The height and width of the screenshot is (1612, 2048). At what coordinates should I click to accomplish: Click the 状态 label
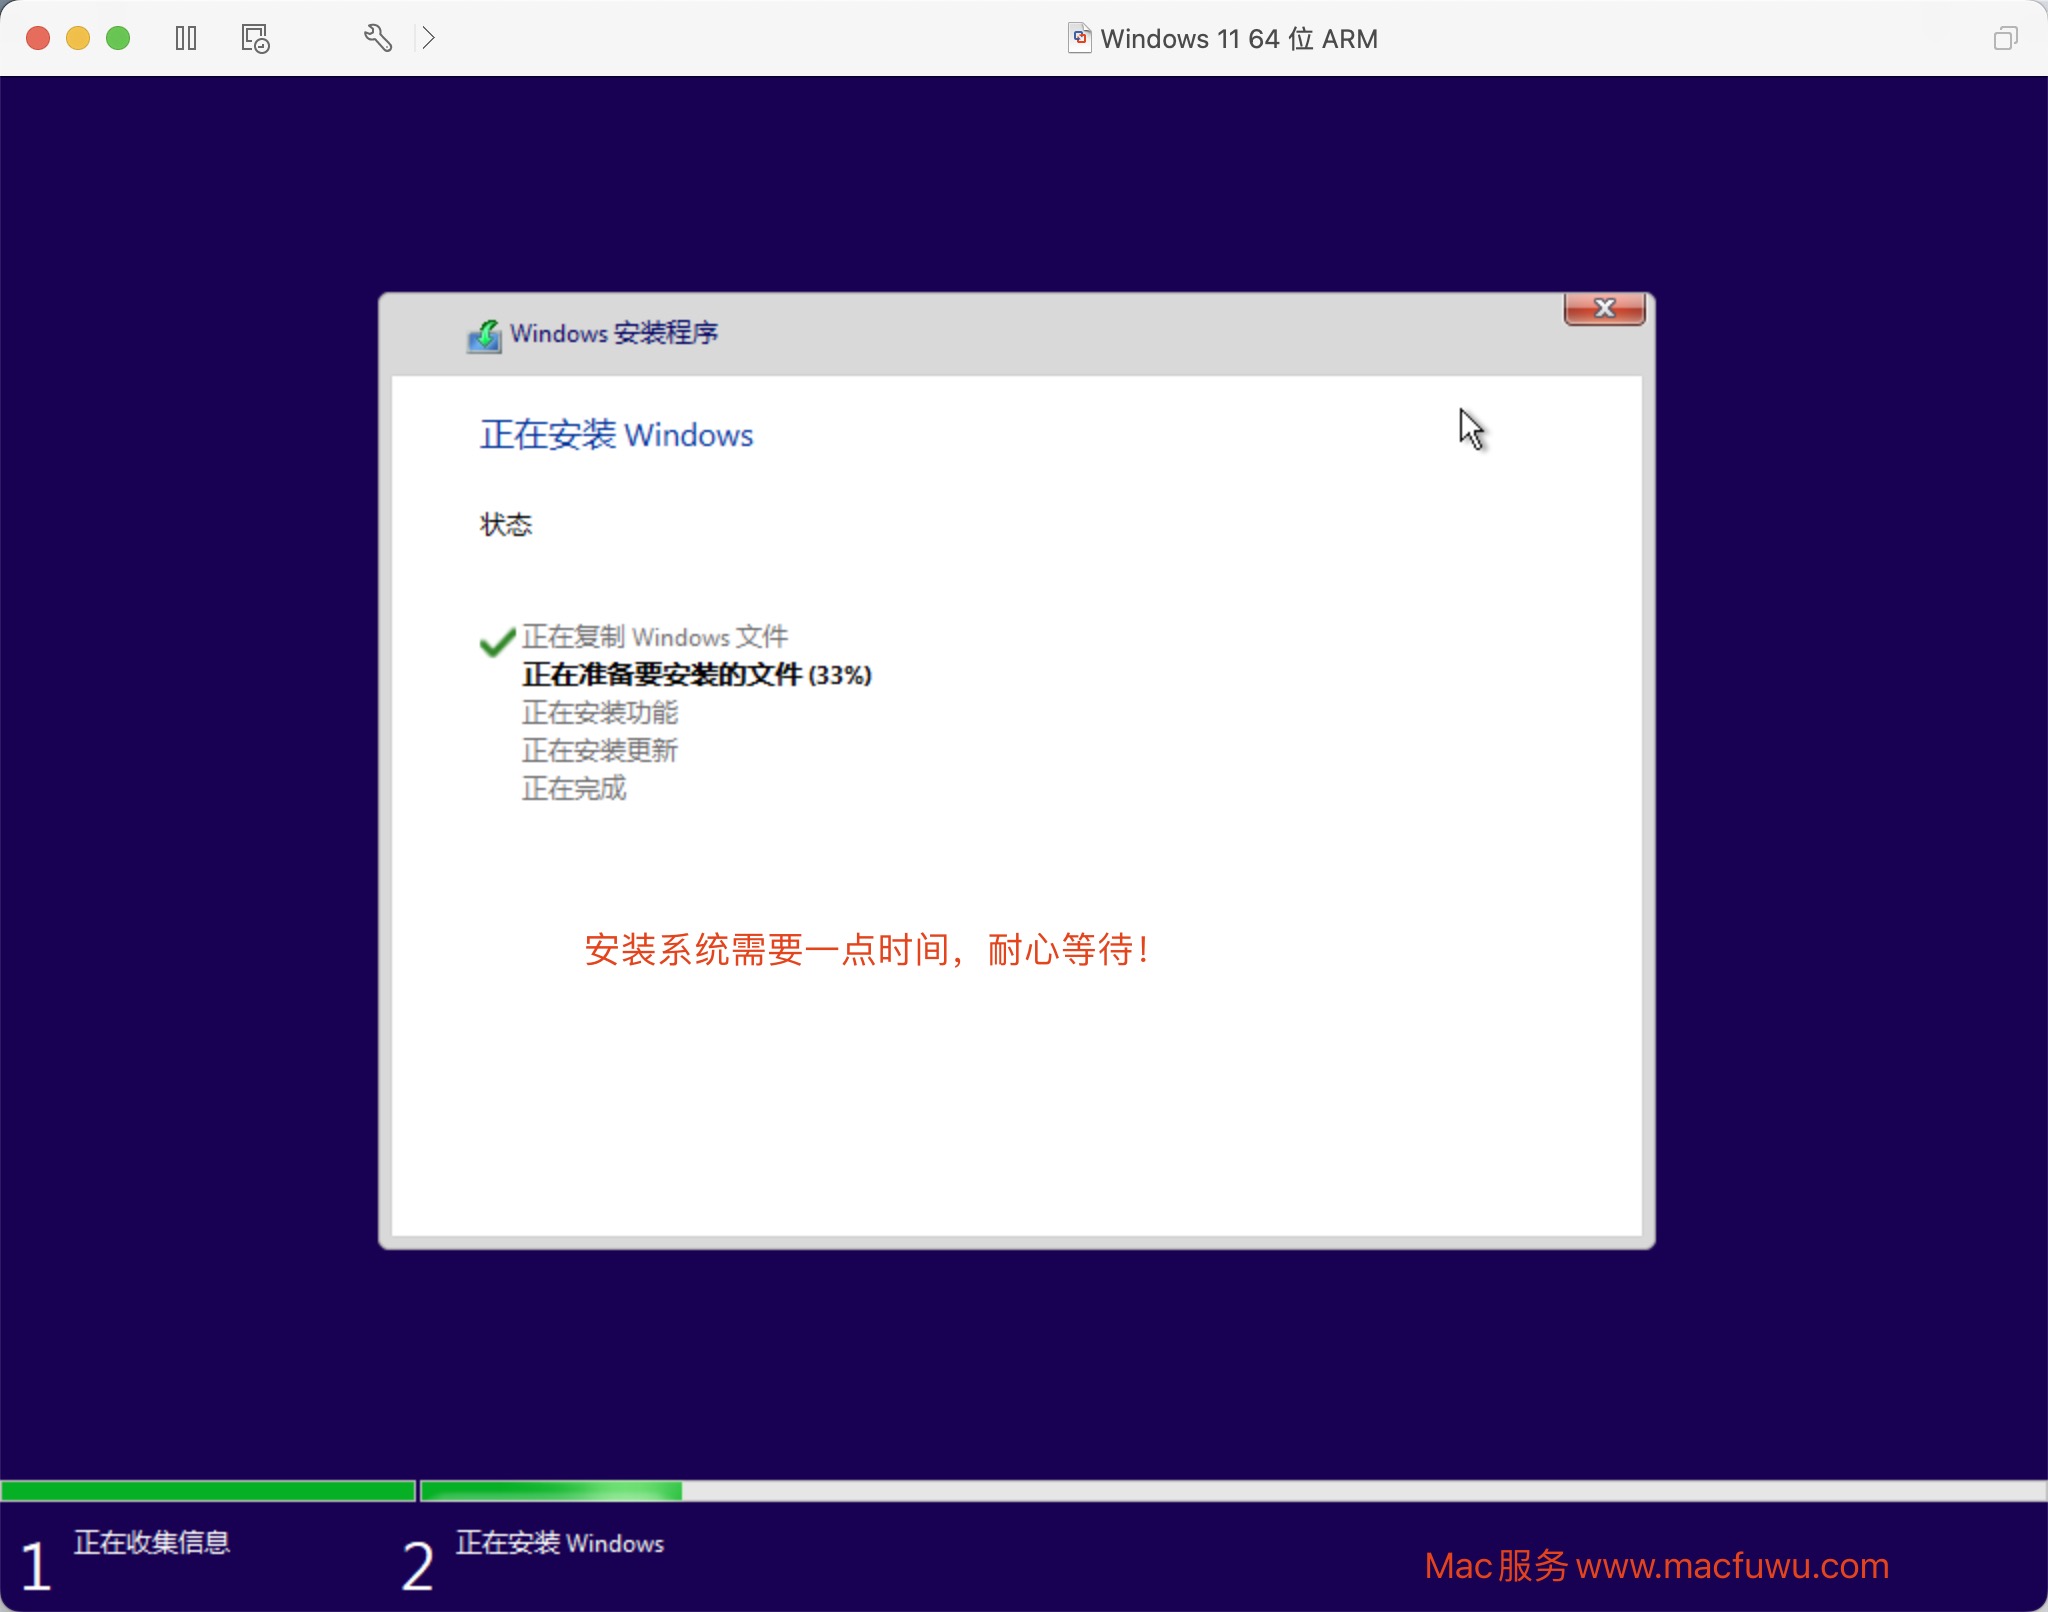click(506, 524)
